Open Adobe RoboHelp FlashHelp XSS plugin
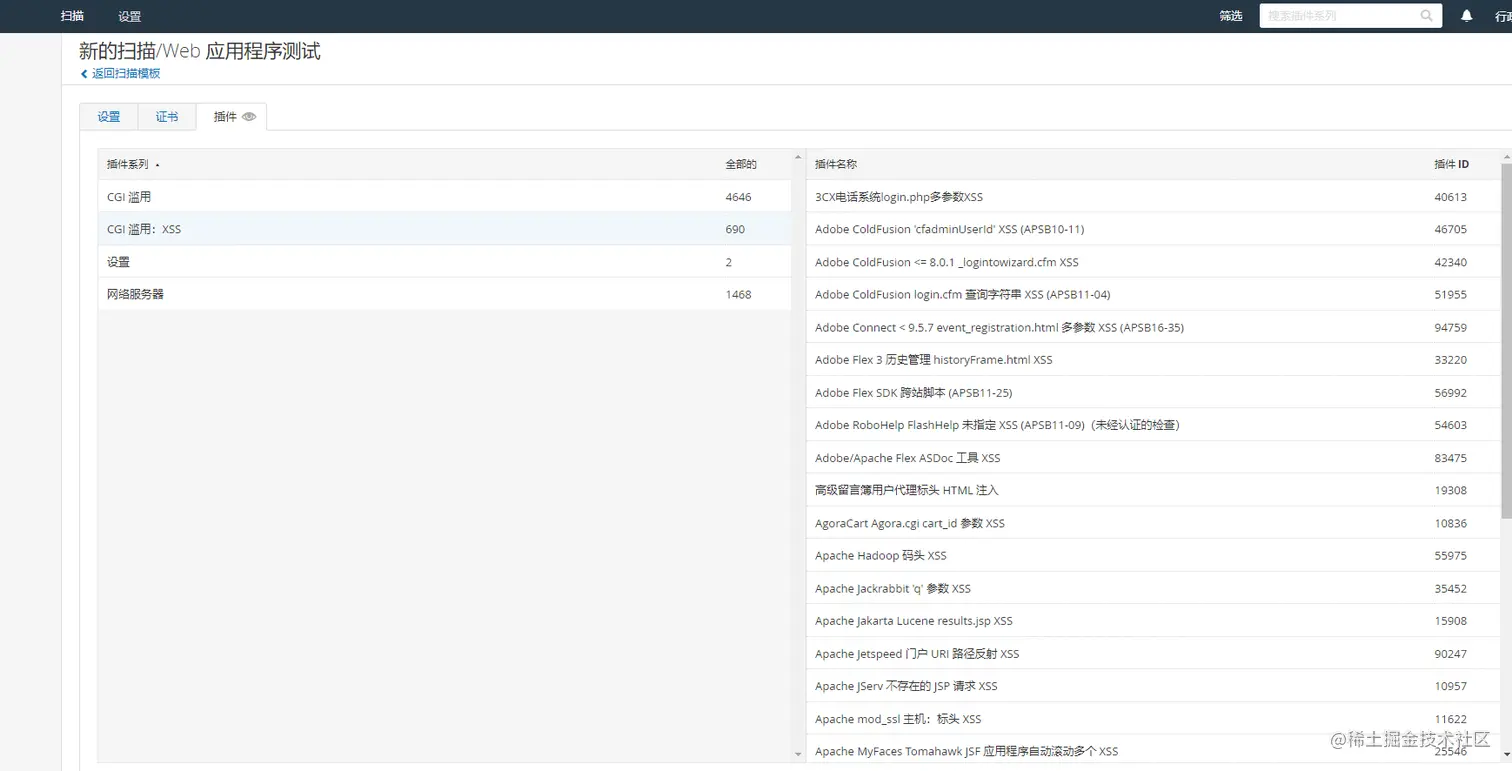 click(x=997, y=425)
